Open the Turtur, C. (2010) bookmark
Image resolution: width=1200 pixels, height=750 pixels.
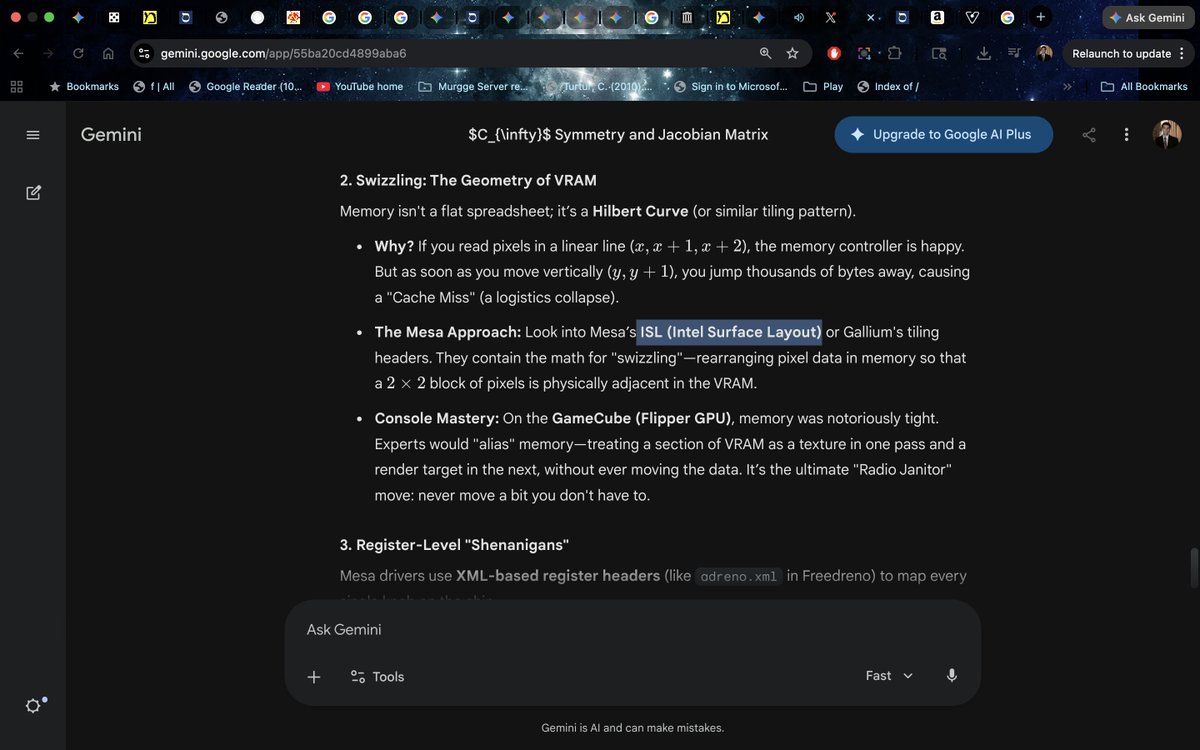pos(600,87)
